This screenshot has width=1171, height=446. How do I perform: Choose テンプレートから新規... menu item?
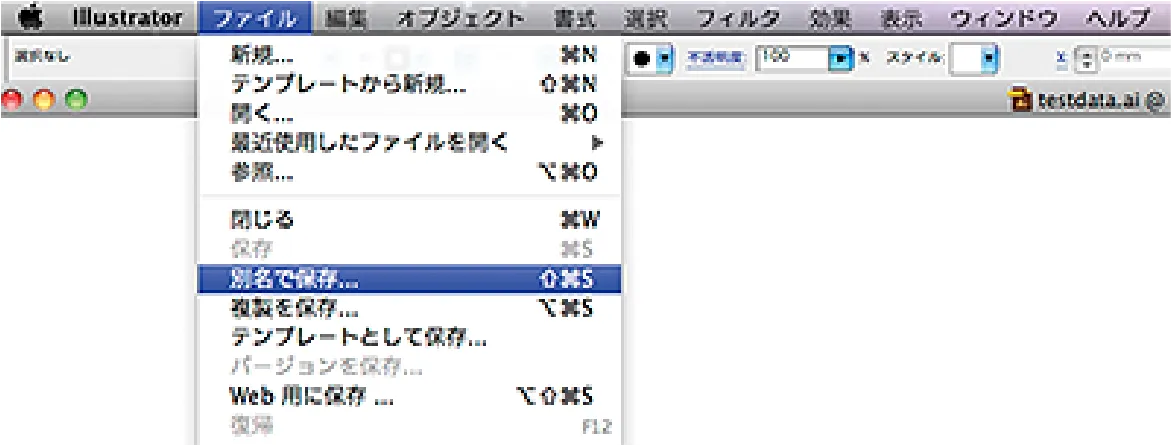(x=409, y=84)
